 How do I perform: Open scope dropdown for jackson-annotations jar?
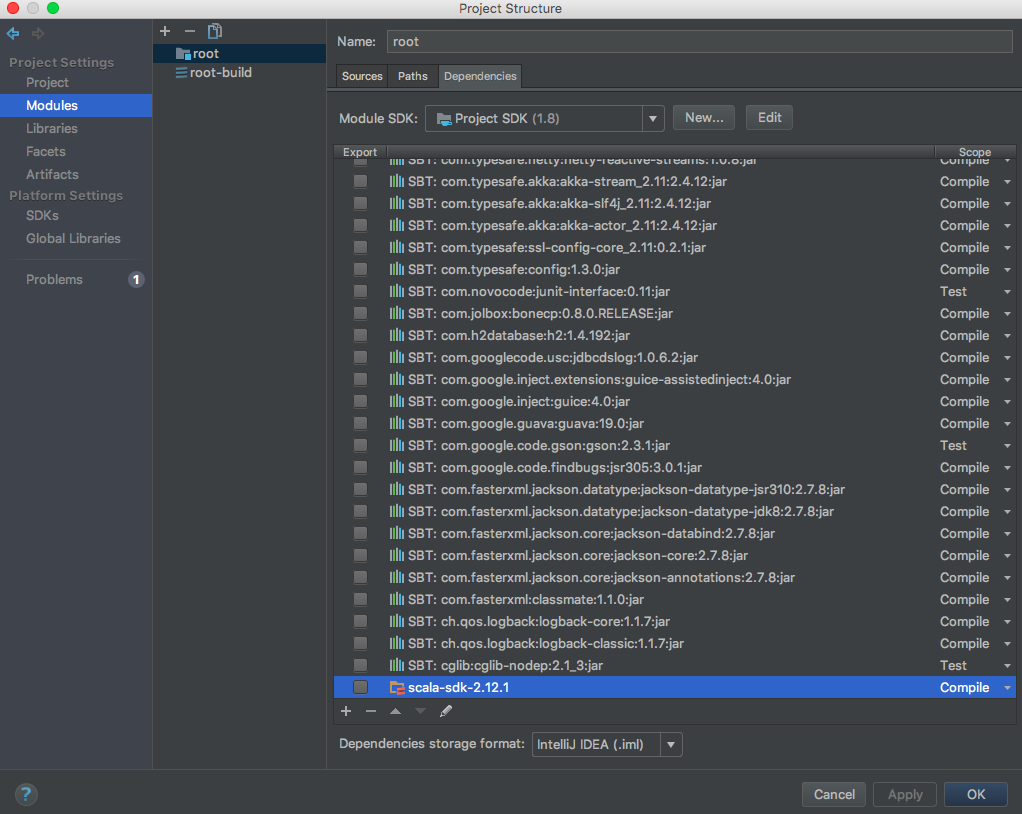coord(1007,577)
